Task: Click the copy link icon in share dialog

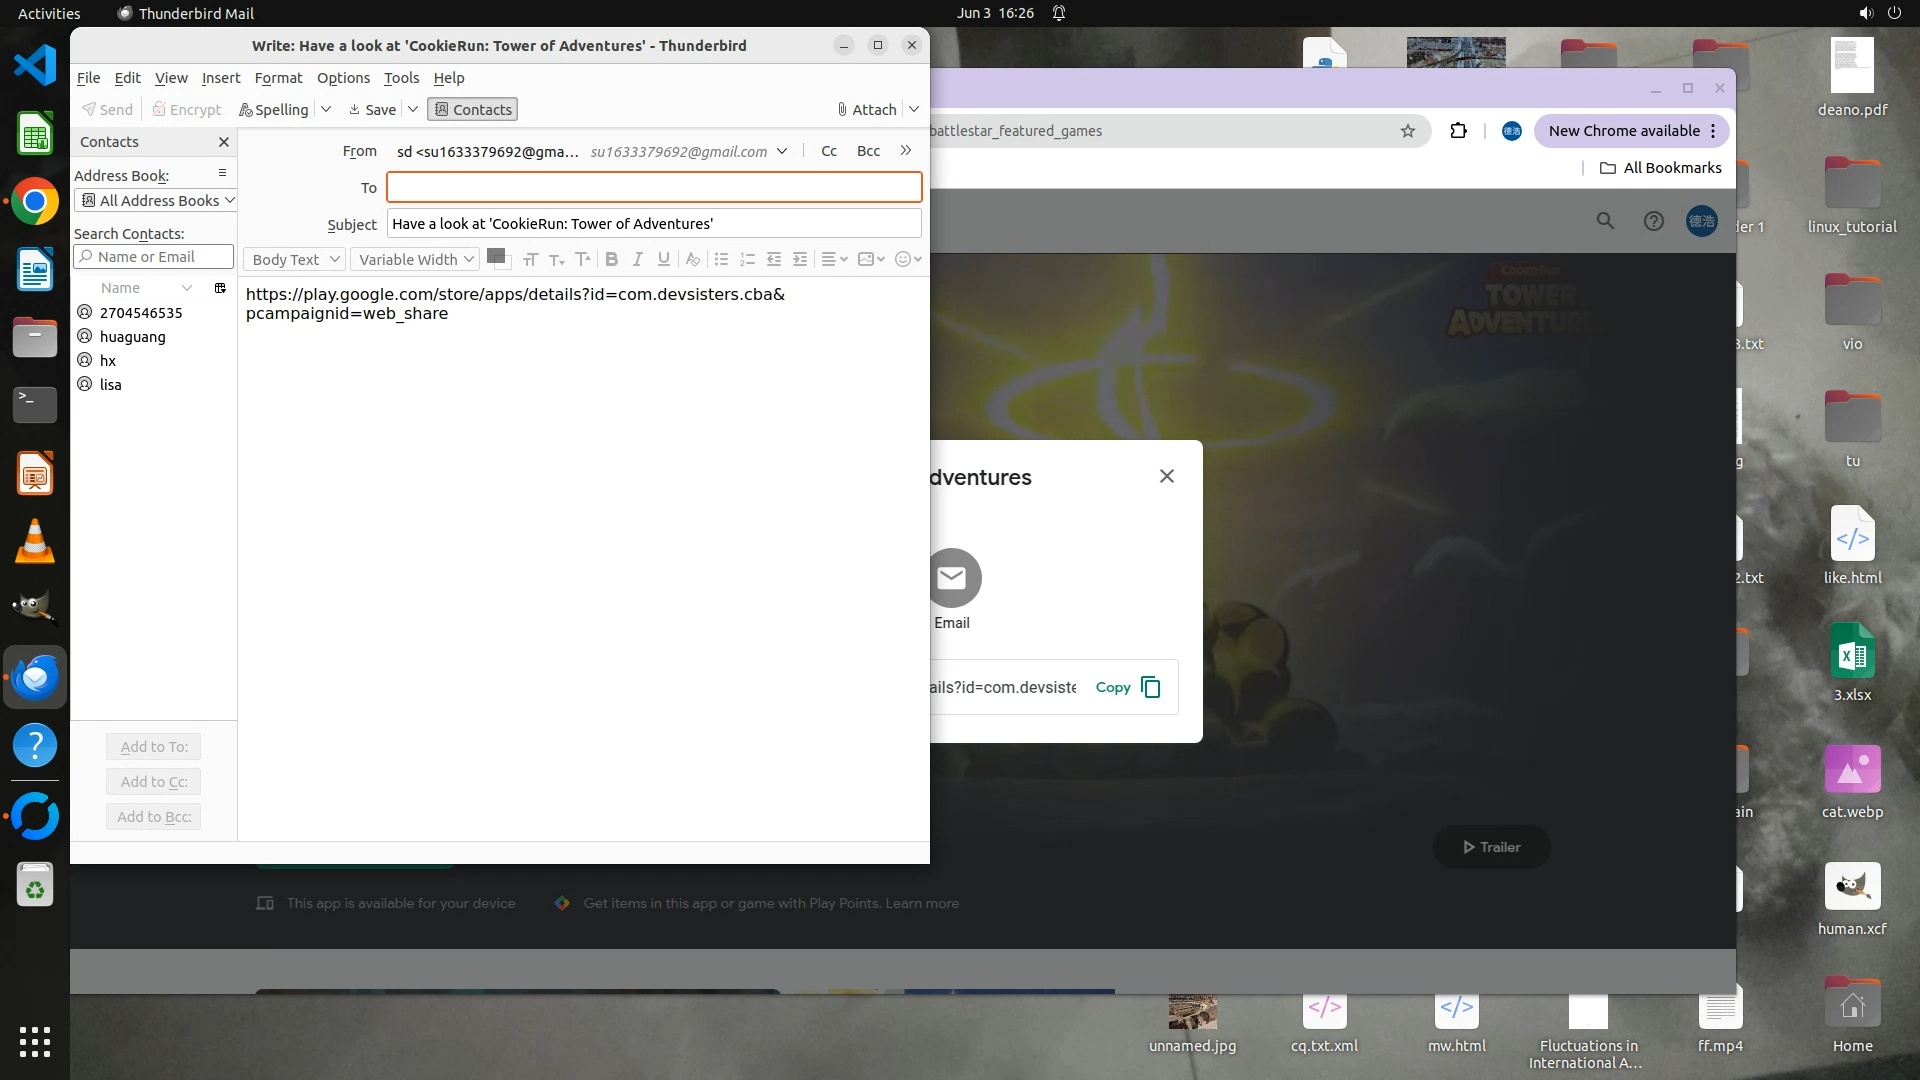Action: (1151, 687)
